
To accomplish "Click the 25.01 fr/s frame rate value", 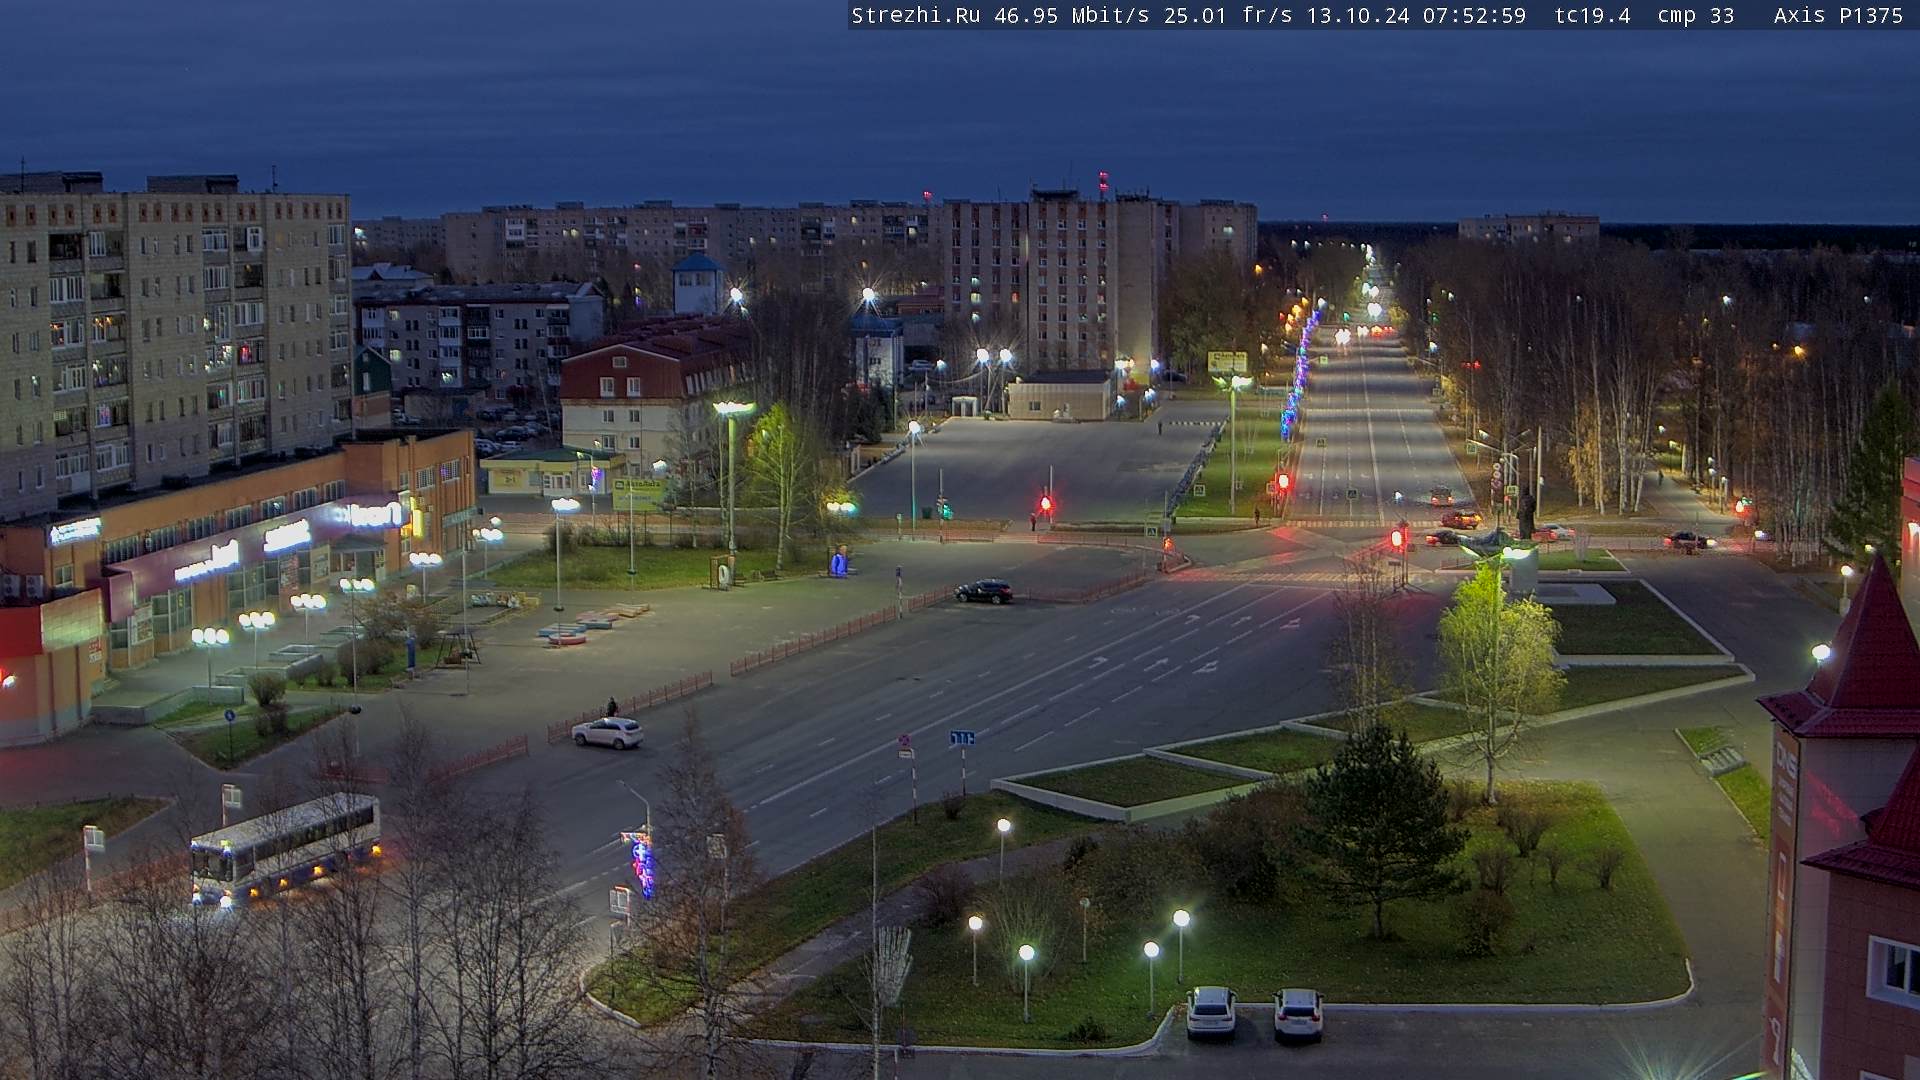I will pos(1228,15).
